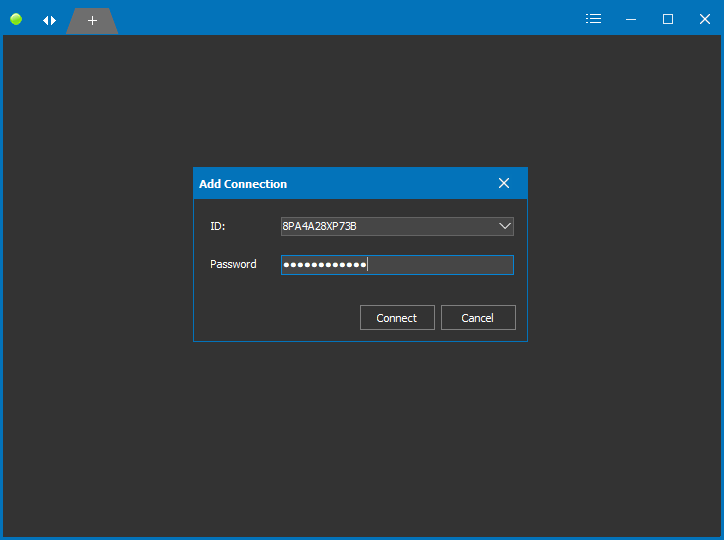Click the green connection status indicator
Image resolution: width=724 pixels, height=540 pixels.
point(16,19)
